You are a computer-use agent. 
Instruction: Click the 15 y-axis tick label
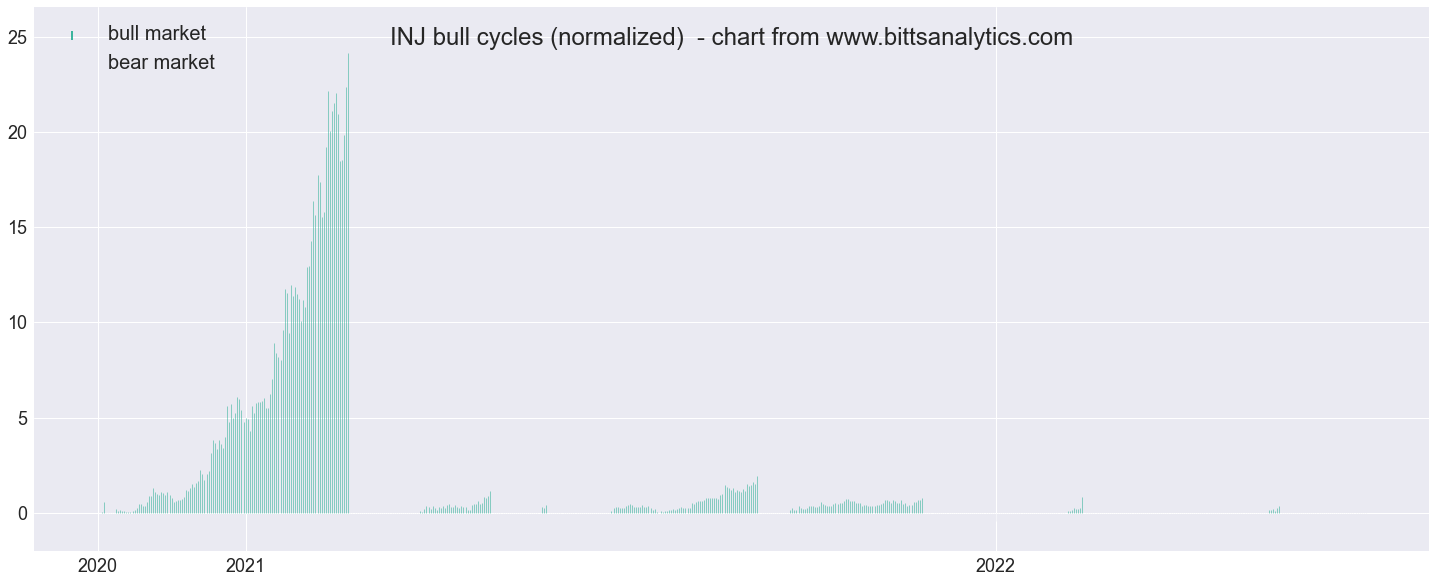(17, 227)
